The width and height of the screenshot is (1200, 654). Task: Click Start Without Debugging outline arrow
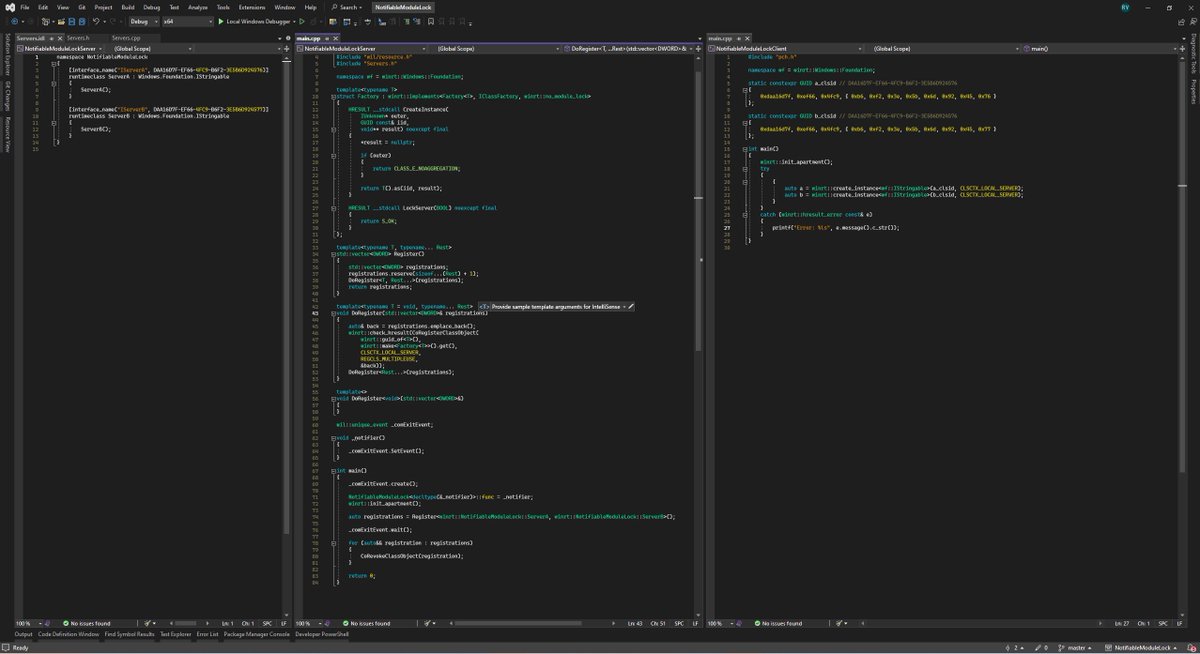(302, 21)
